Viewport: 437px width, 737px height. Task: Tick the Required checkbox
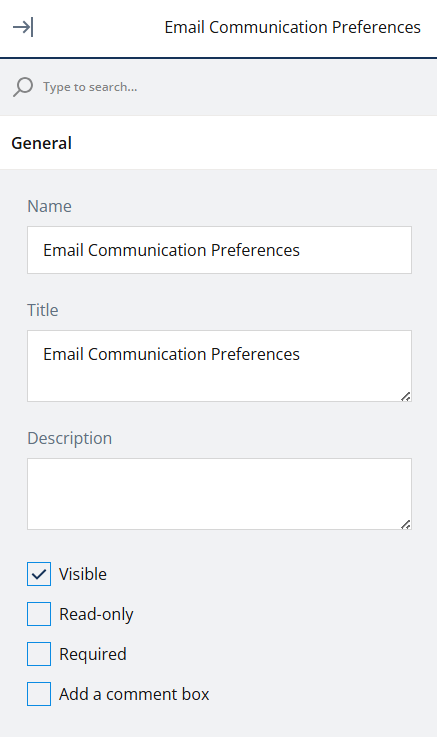(39, 654)
